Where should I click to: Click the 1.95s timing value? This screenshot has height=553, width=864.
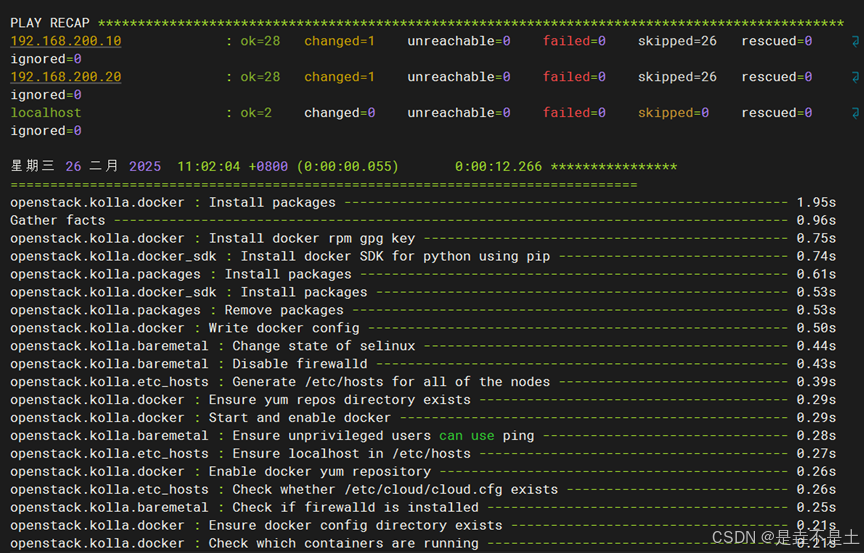pyautogui.click(x=816, y=202)
